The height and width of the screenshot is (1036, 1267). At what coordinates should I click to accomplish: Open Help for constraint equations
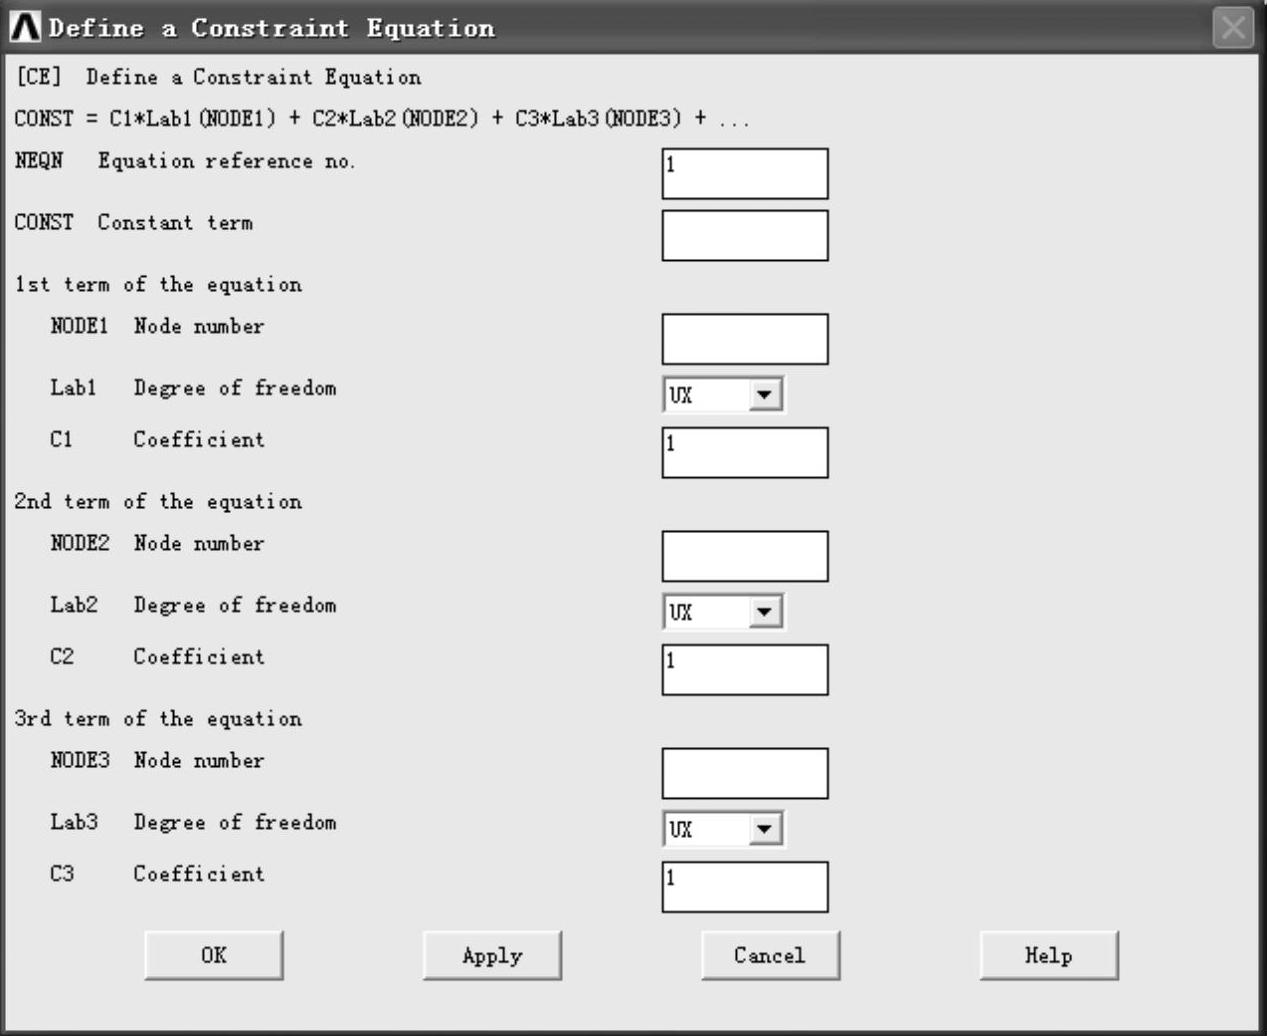click(1049, 956)
